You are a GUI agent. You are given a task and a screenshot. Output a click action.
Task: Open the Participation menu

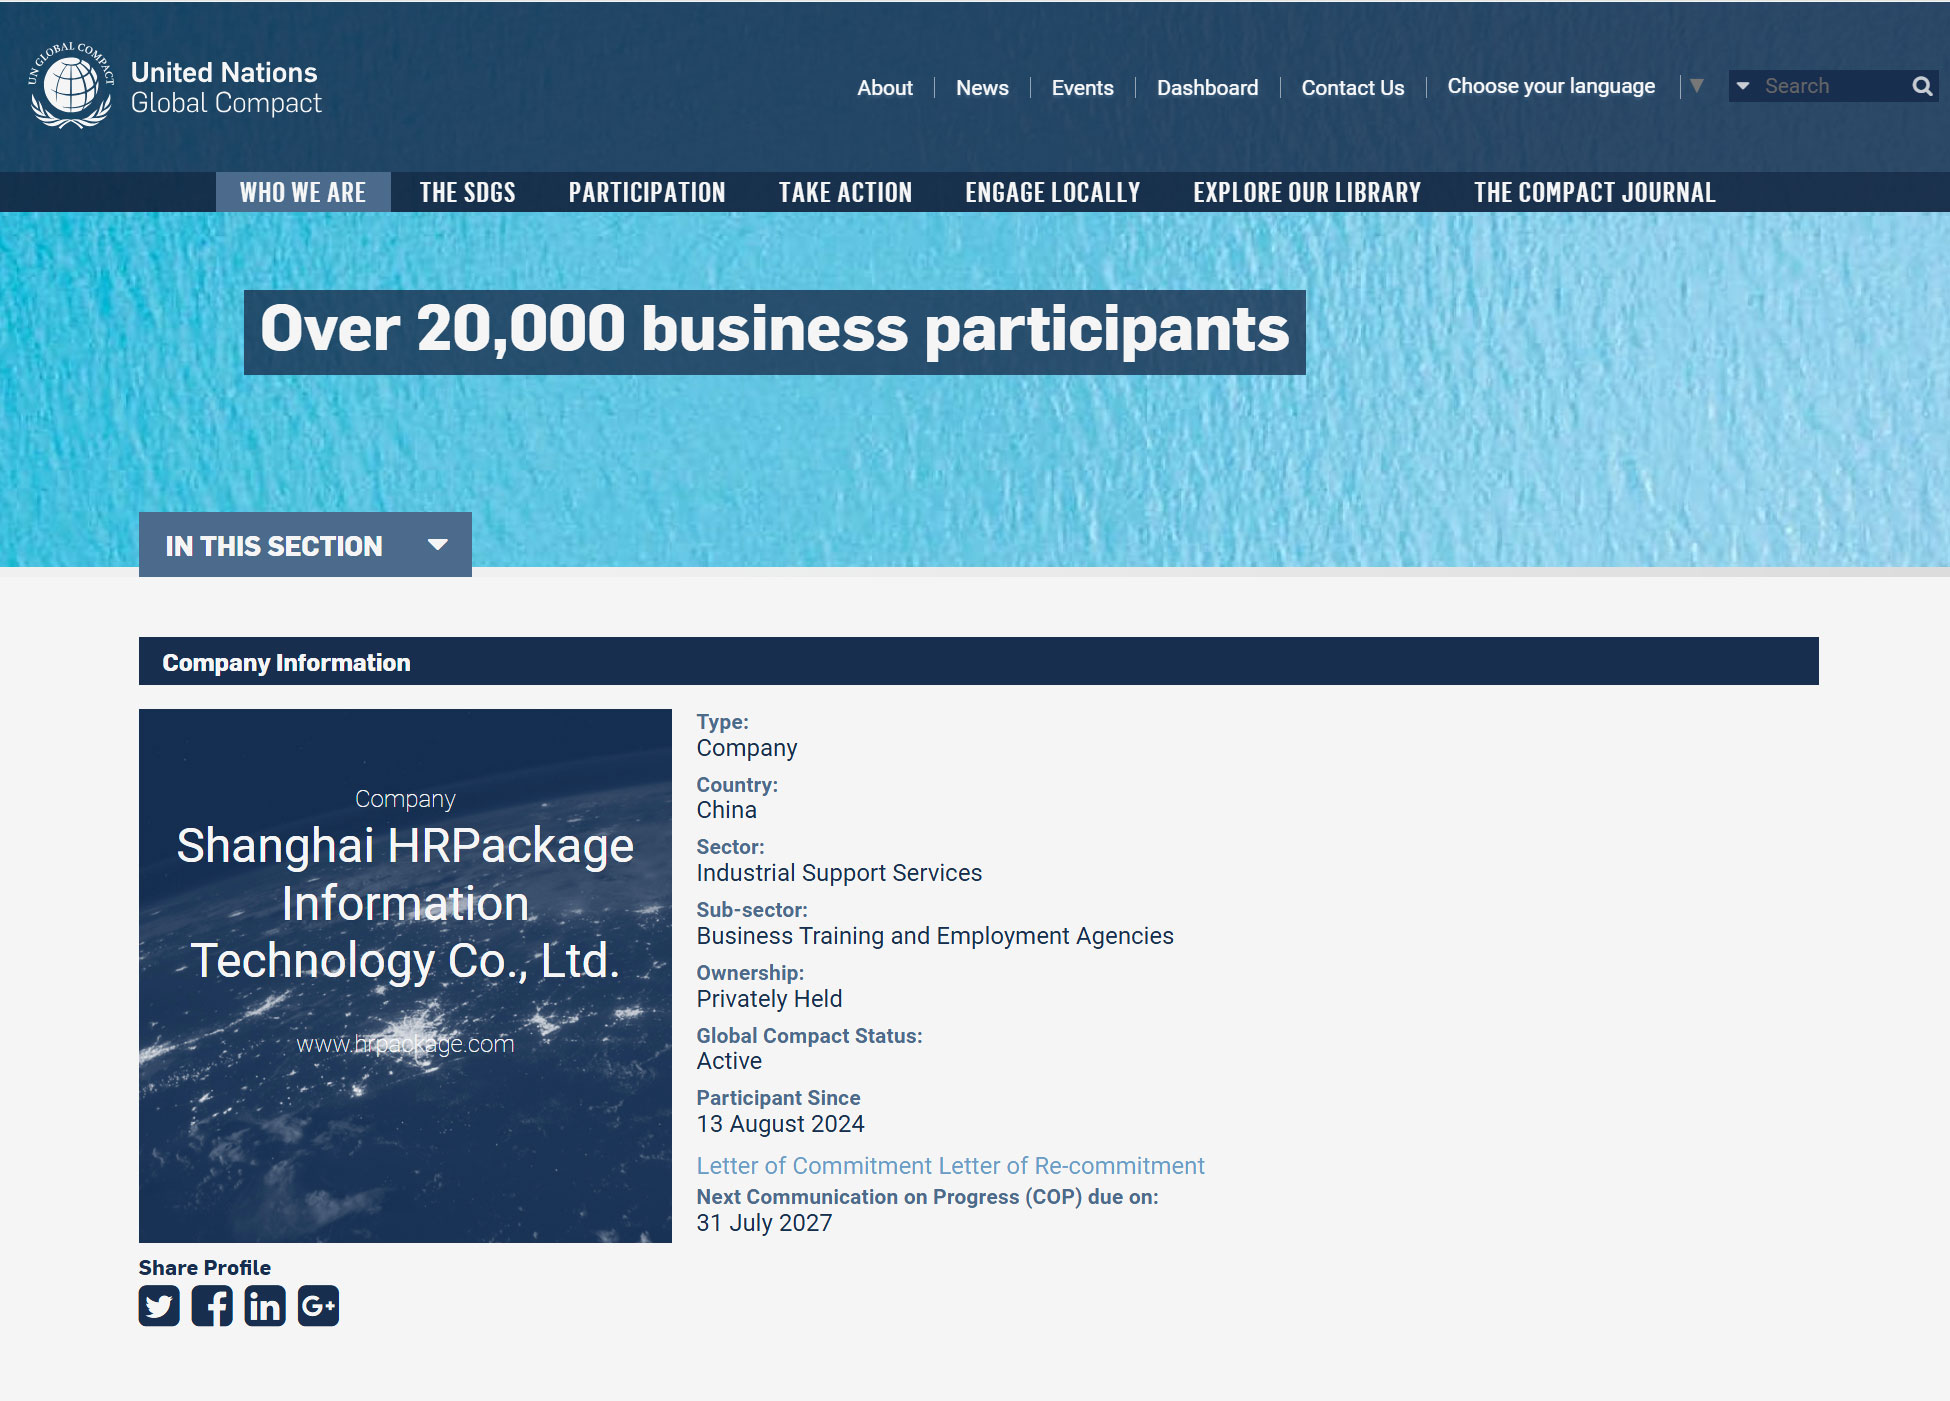pyautogui.click(x=647, y=192)
